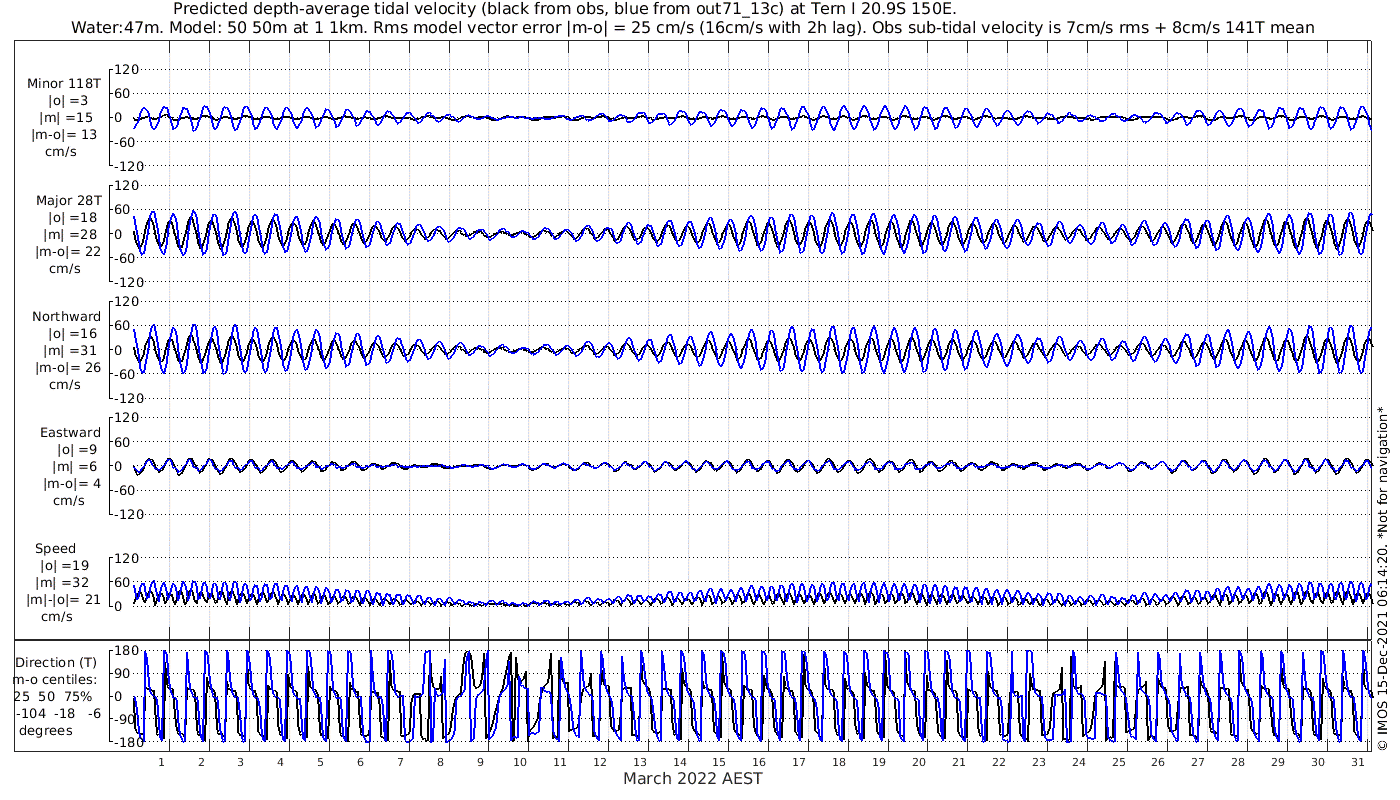Click the 'm-o centiles:' label

[x=55, y=679]
